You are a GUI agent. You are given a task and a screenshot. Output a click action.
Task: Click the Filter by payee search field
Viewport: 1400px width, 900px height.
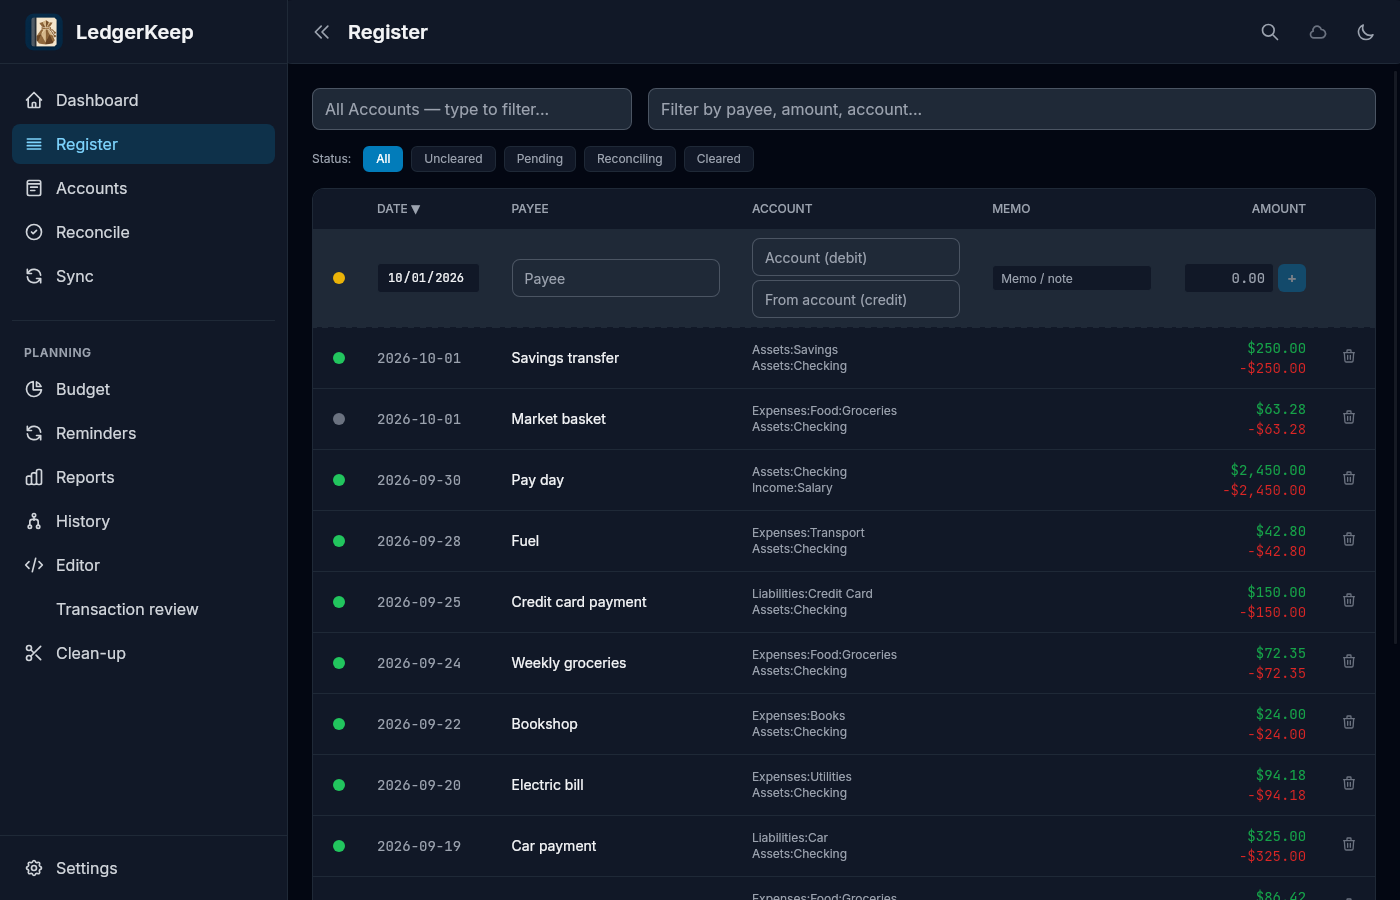(1012, 109)
